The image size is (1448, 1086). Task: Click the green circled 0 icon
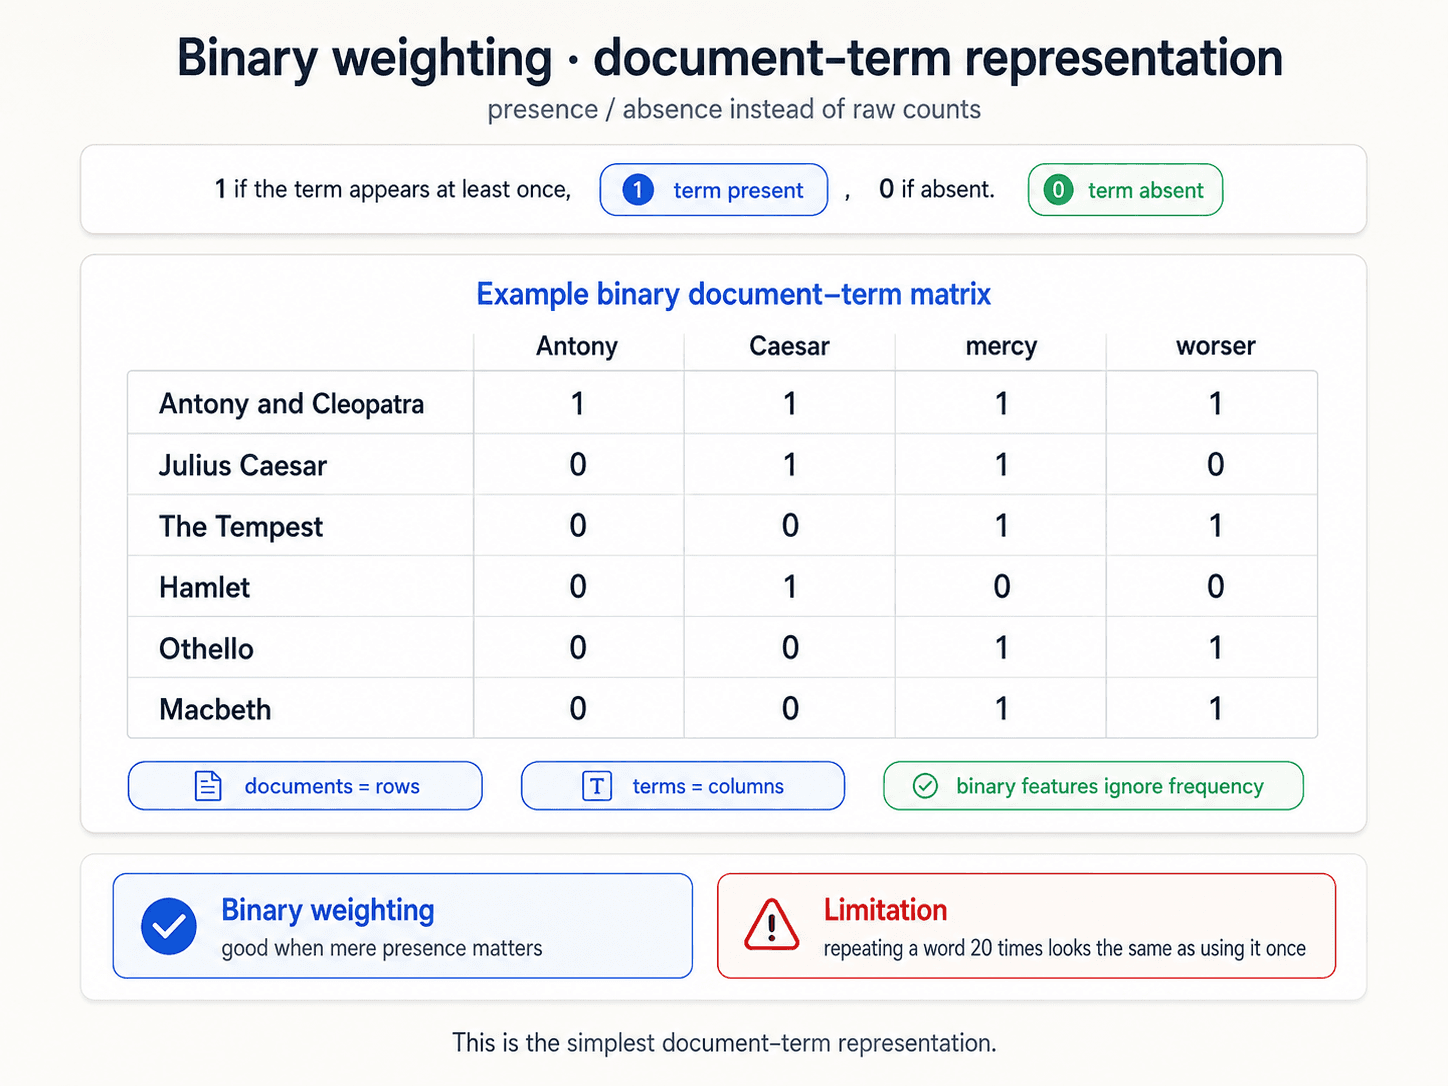tap(1058, 189)
